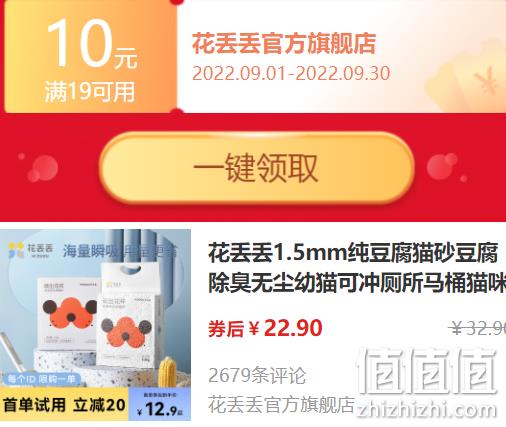Screen dimensions: 506x427
Task: Open the 花丢丢1.5mm纯豆腐猫砂 product title
Action: pos(357,268)
